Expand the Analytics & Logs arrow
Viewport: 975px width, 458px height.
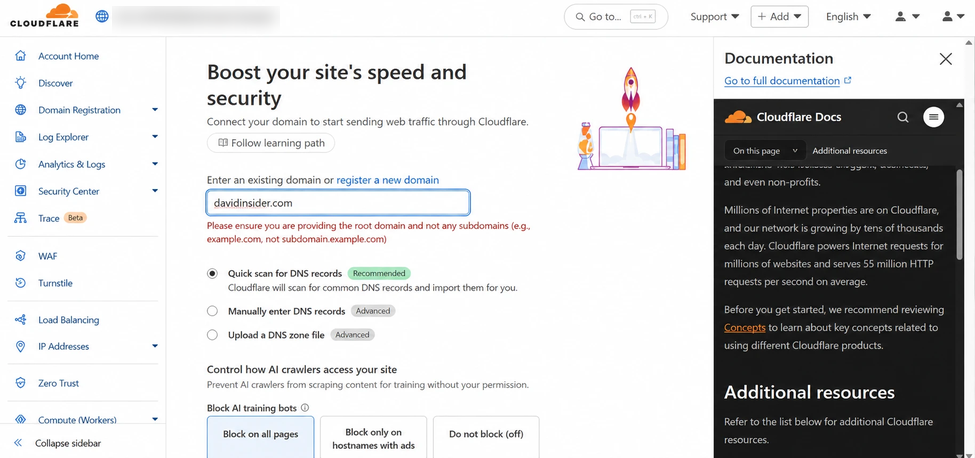[155, 164]
